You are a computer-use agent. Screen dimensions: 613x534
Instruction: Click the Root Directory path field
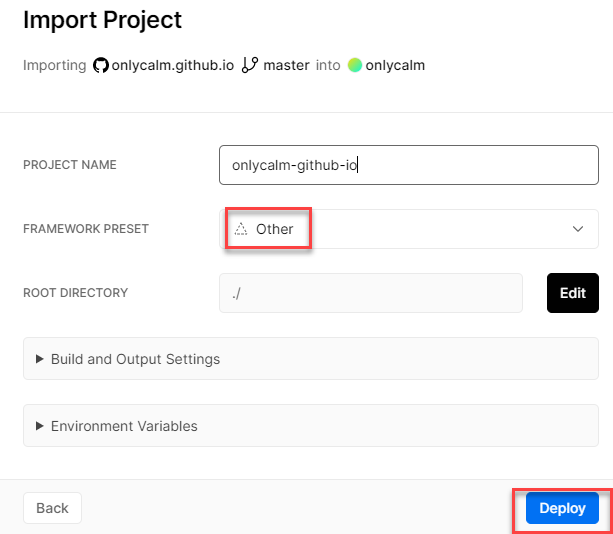tap(371, 293)
